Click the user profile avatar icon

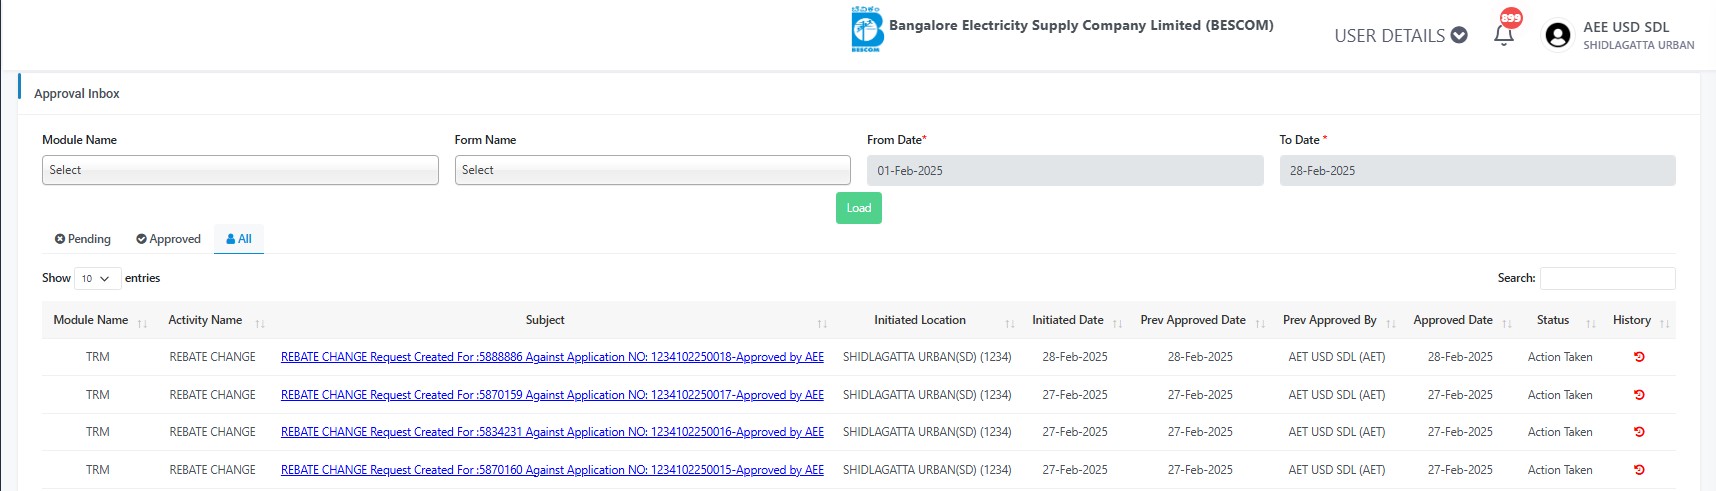coord(1557,35)
